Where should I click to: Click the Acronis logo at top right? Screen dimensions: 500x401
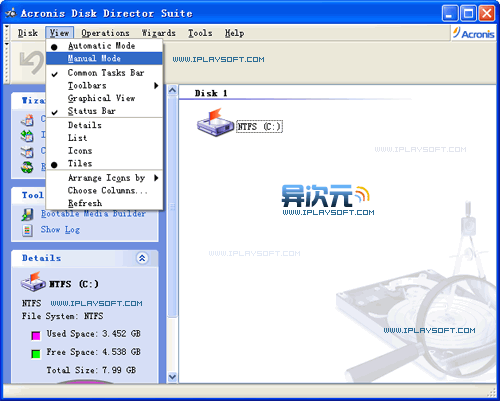click(x=473, y=33)
